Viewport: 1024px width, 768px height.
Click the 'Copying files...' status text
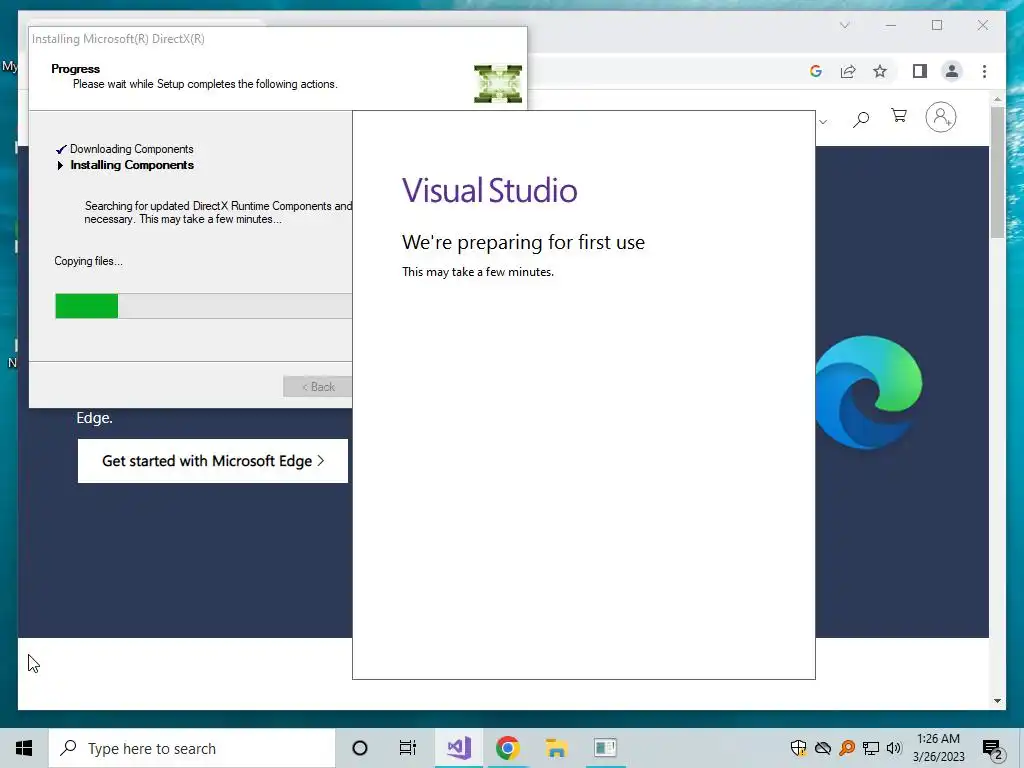coord(88,261)
